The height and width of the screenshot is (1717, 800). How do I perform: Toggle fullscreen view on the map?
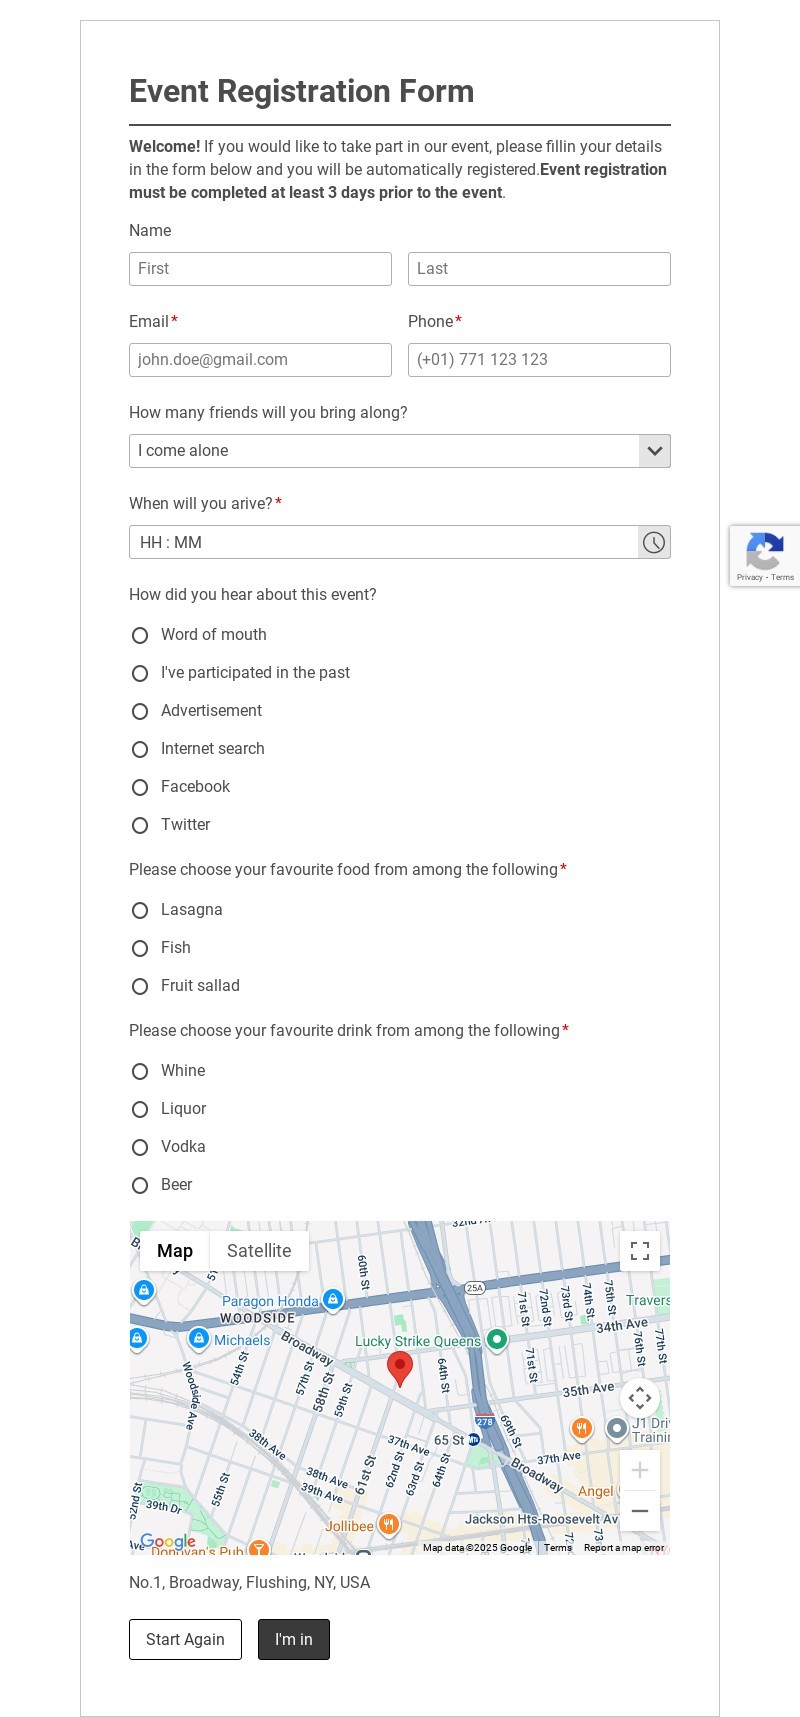(640, 1251)
